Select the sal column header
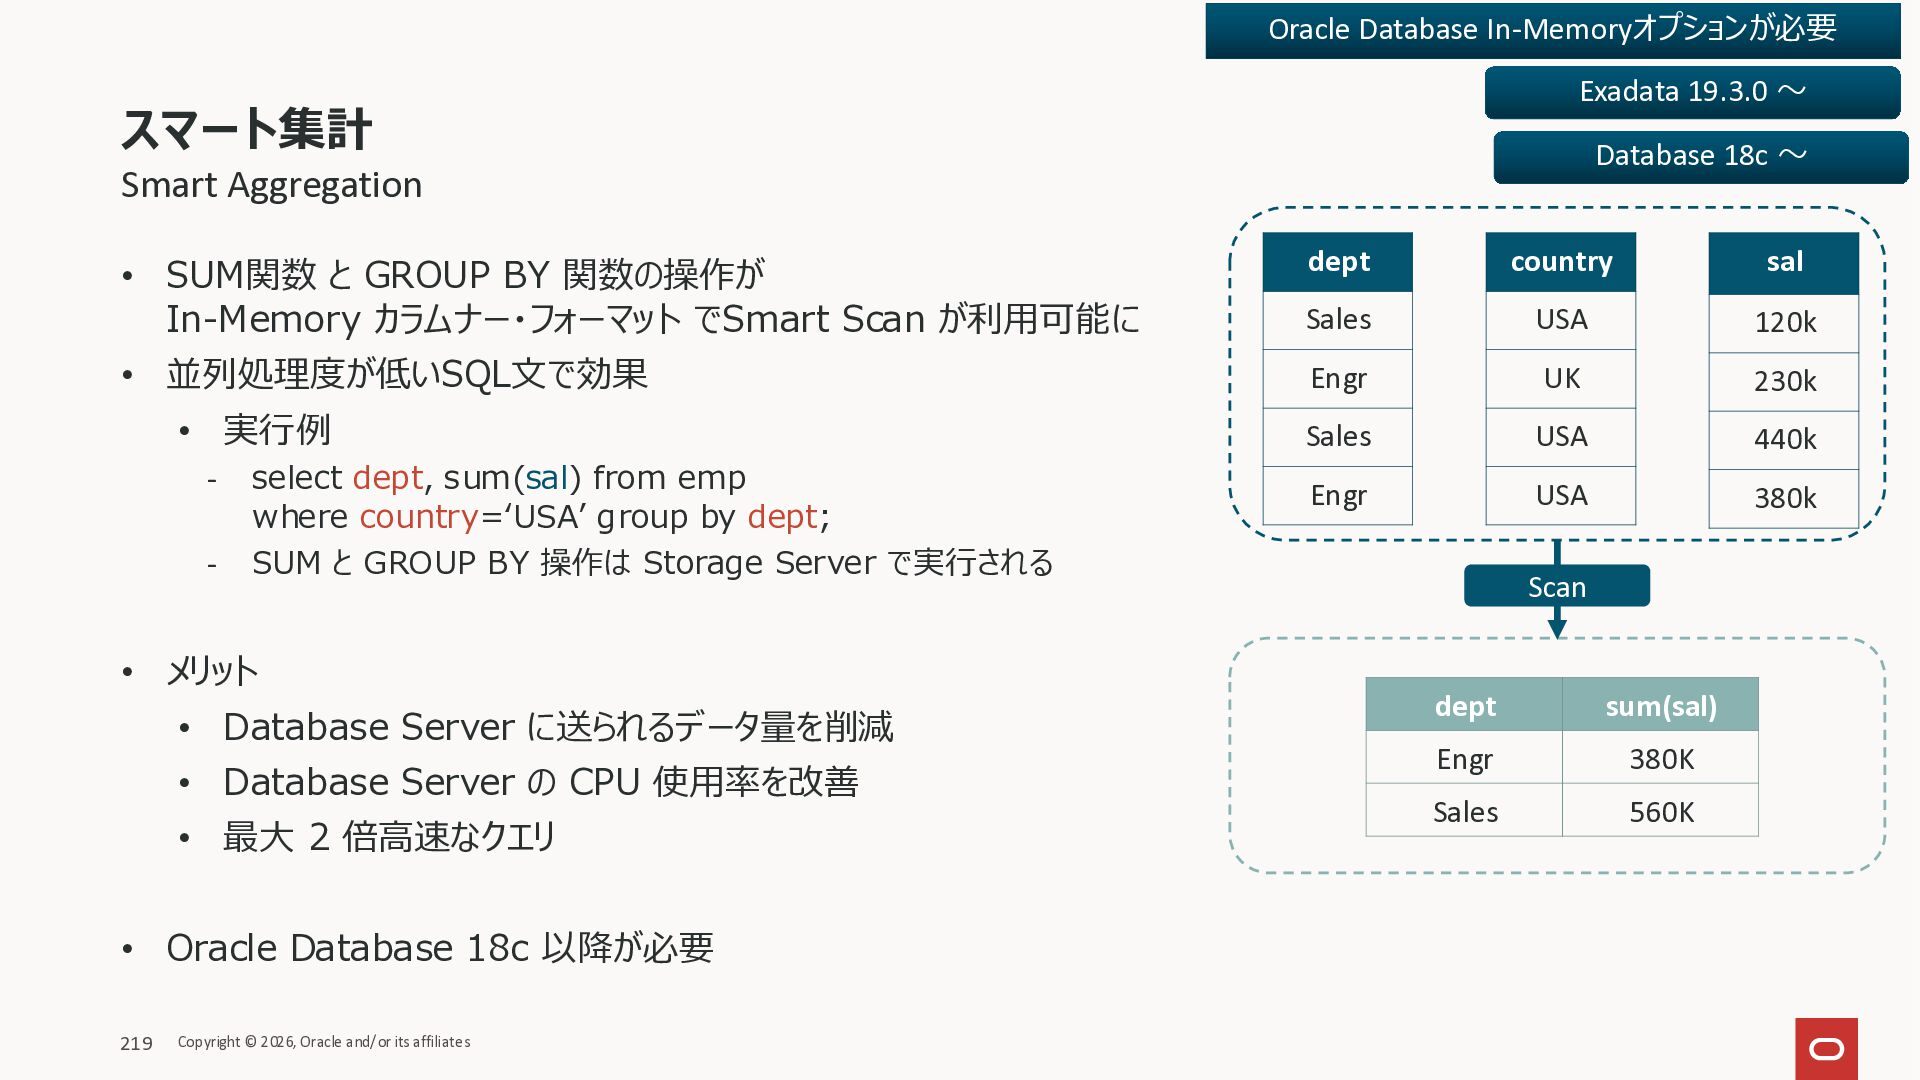The image size is (1920, 1080). 1784,262
